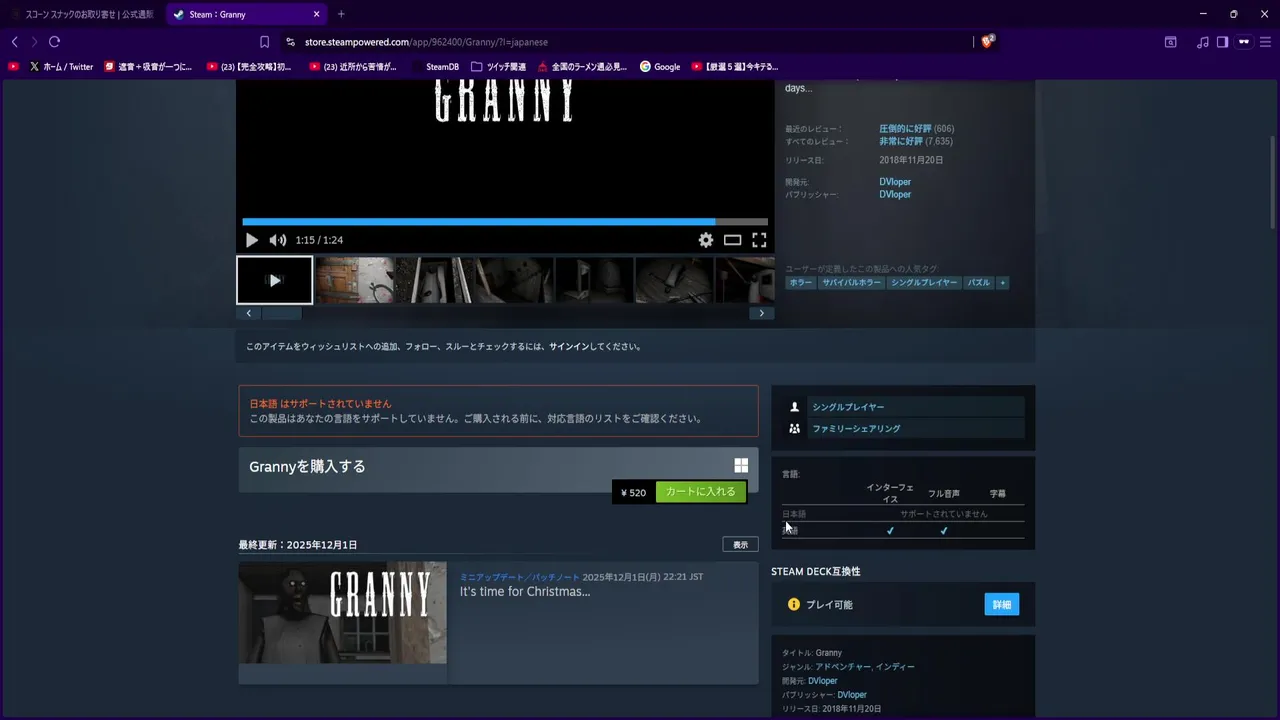Image resolution: width=1280 pixels, height=720 pixels.
Task: Click the Steam Deck 詳細 button
Action: [1002, 604]
